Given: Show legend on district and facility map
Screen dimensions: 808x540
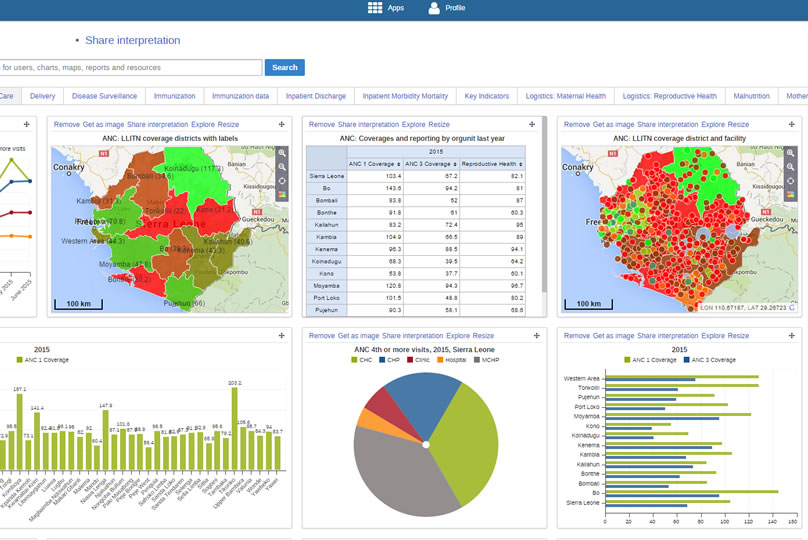Looking at the screenshot, I should (792, 194).
